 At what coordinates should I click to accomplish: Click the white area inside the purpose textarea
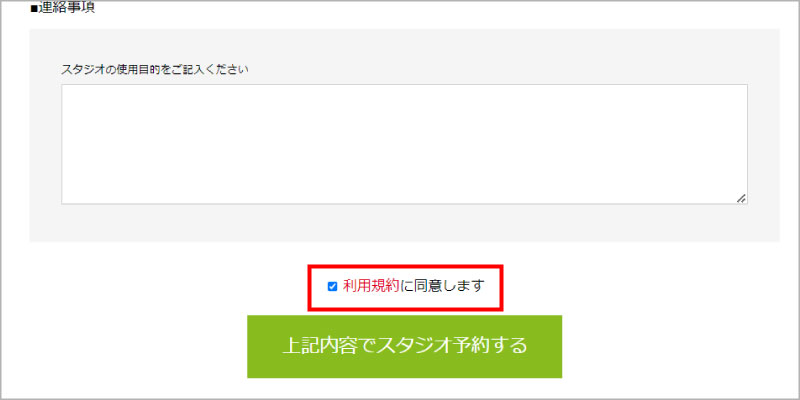point(405,144)
